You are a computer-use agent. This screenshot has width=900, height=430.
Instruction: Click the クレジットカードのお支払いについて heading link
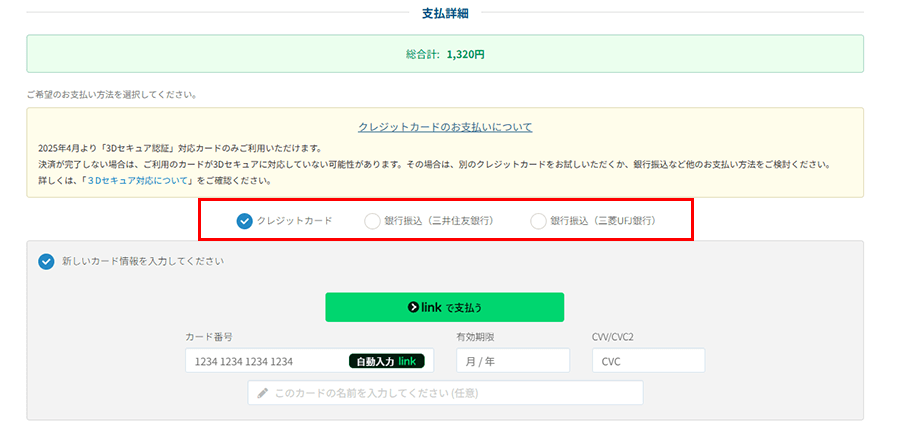pyautogui.click(x=445, y=127)
